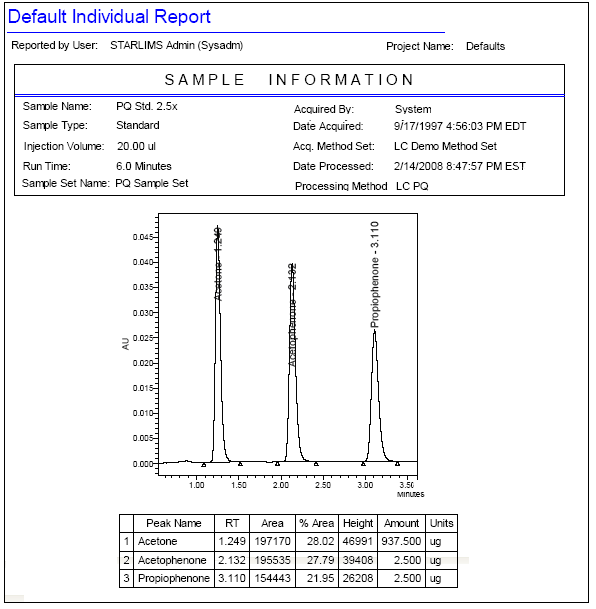Click the 'SAMPLE INFORMATION' header
Image resolution: width=596 pixels, height=609 pixels.
(x=289, y=80)
